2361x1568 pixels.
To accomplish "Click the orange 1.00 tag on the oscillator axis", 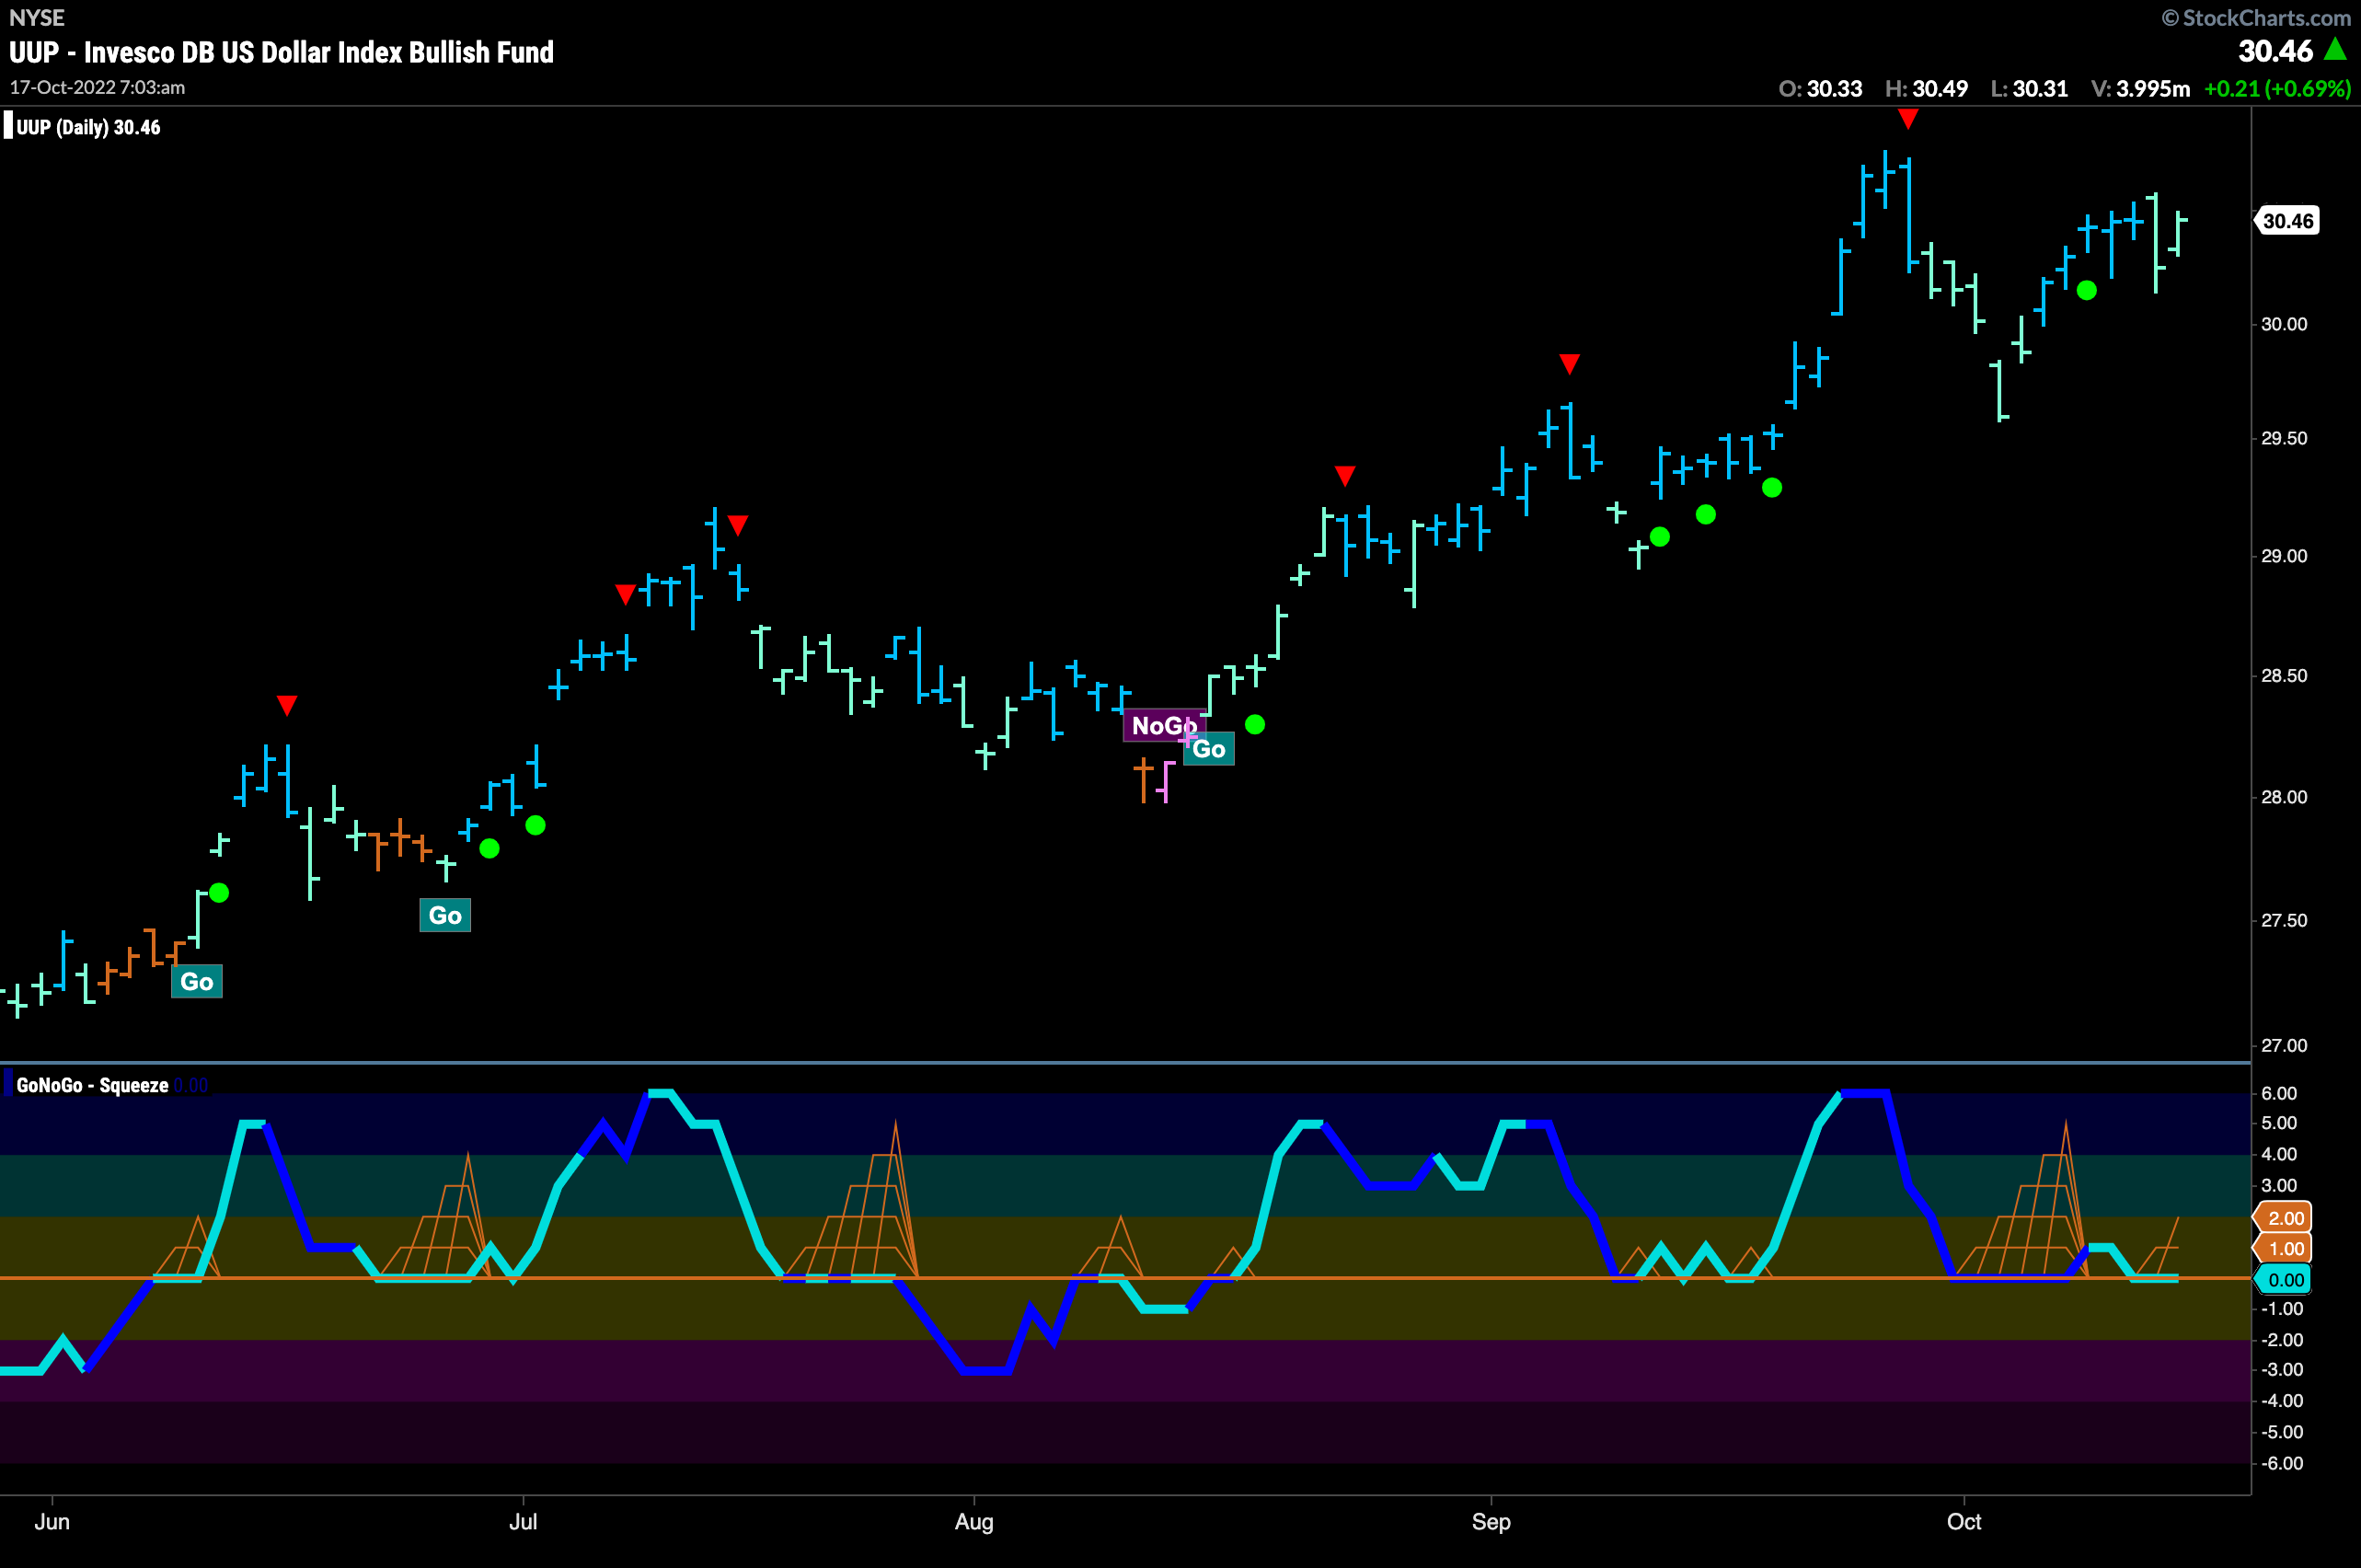I will pos(2283,1249).
